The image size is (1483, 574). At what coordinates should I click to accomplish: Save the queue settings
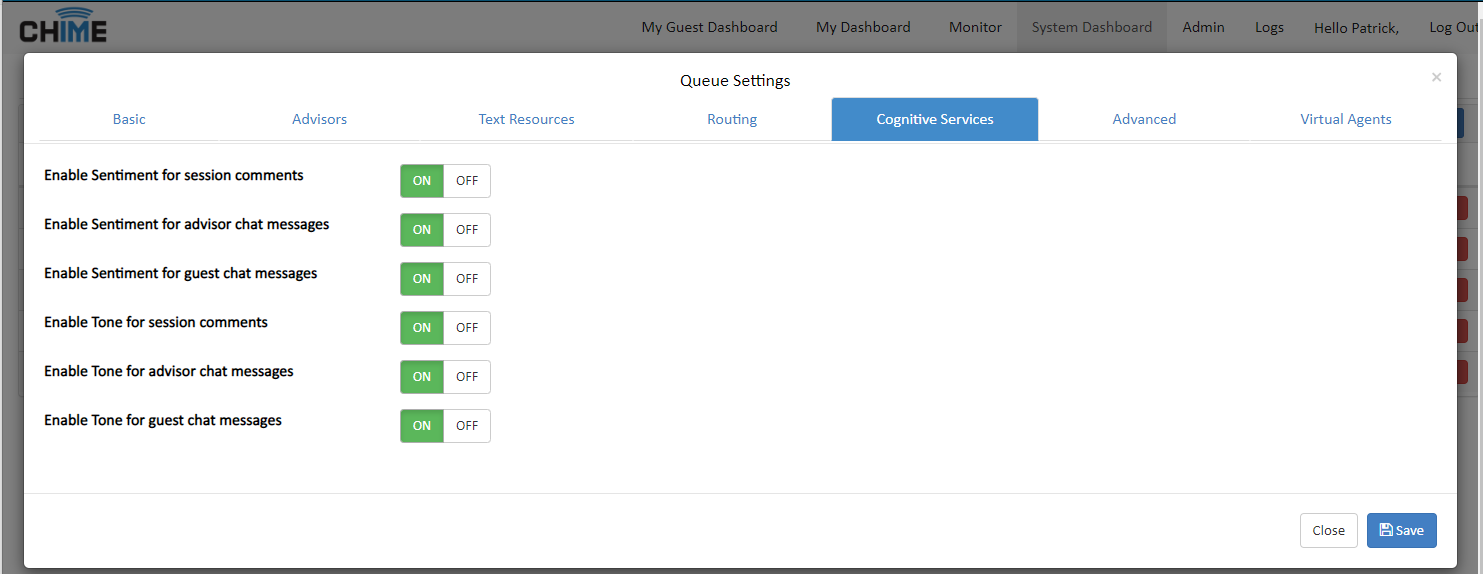point(1401,530)
